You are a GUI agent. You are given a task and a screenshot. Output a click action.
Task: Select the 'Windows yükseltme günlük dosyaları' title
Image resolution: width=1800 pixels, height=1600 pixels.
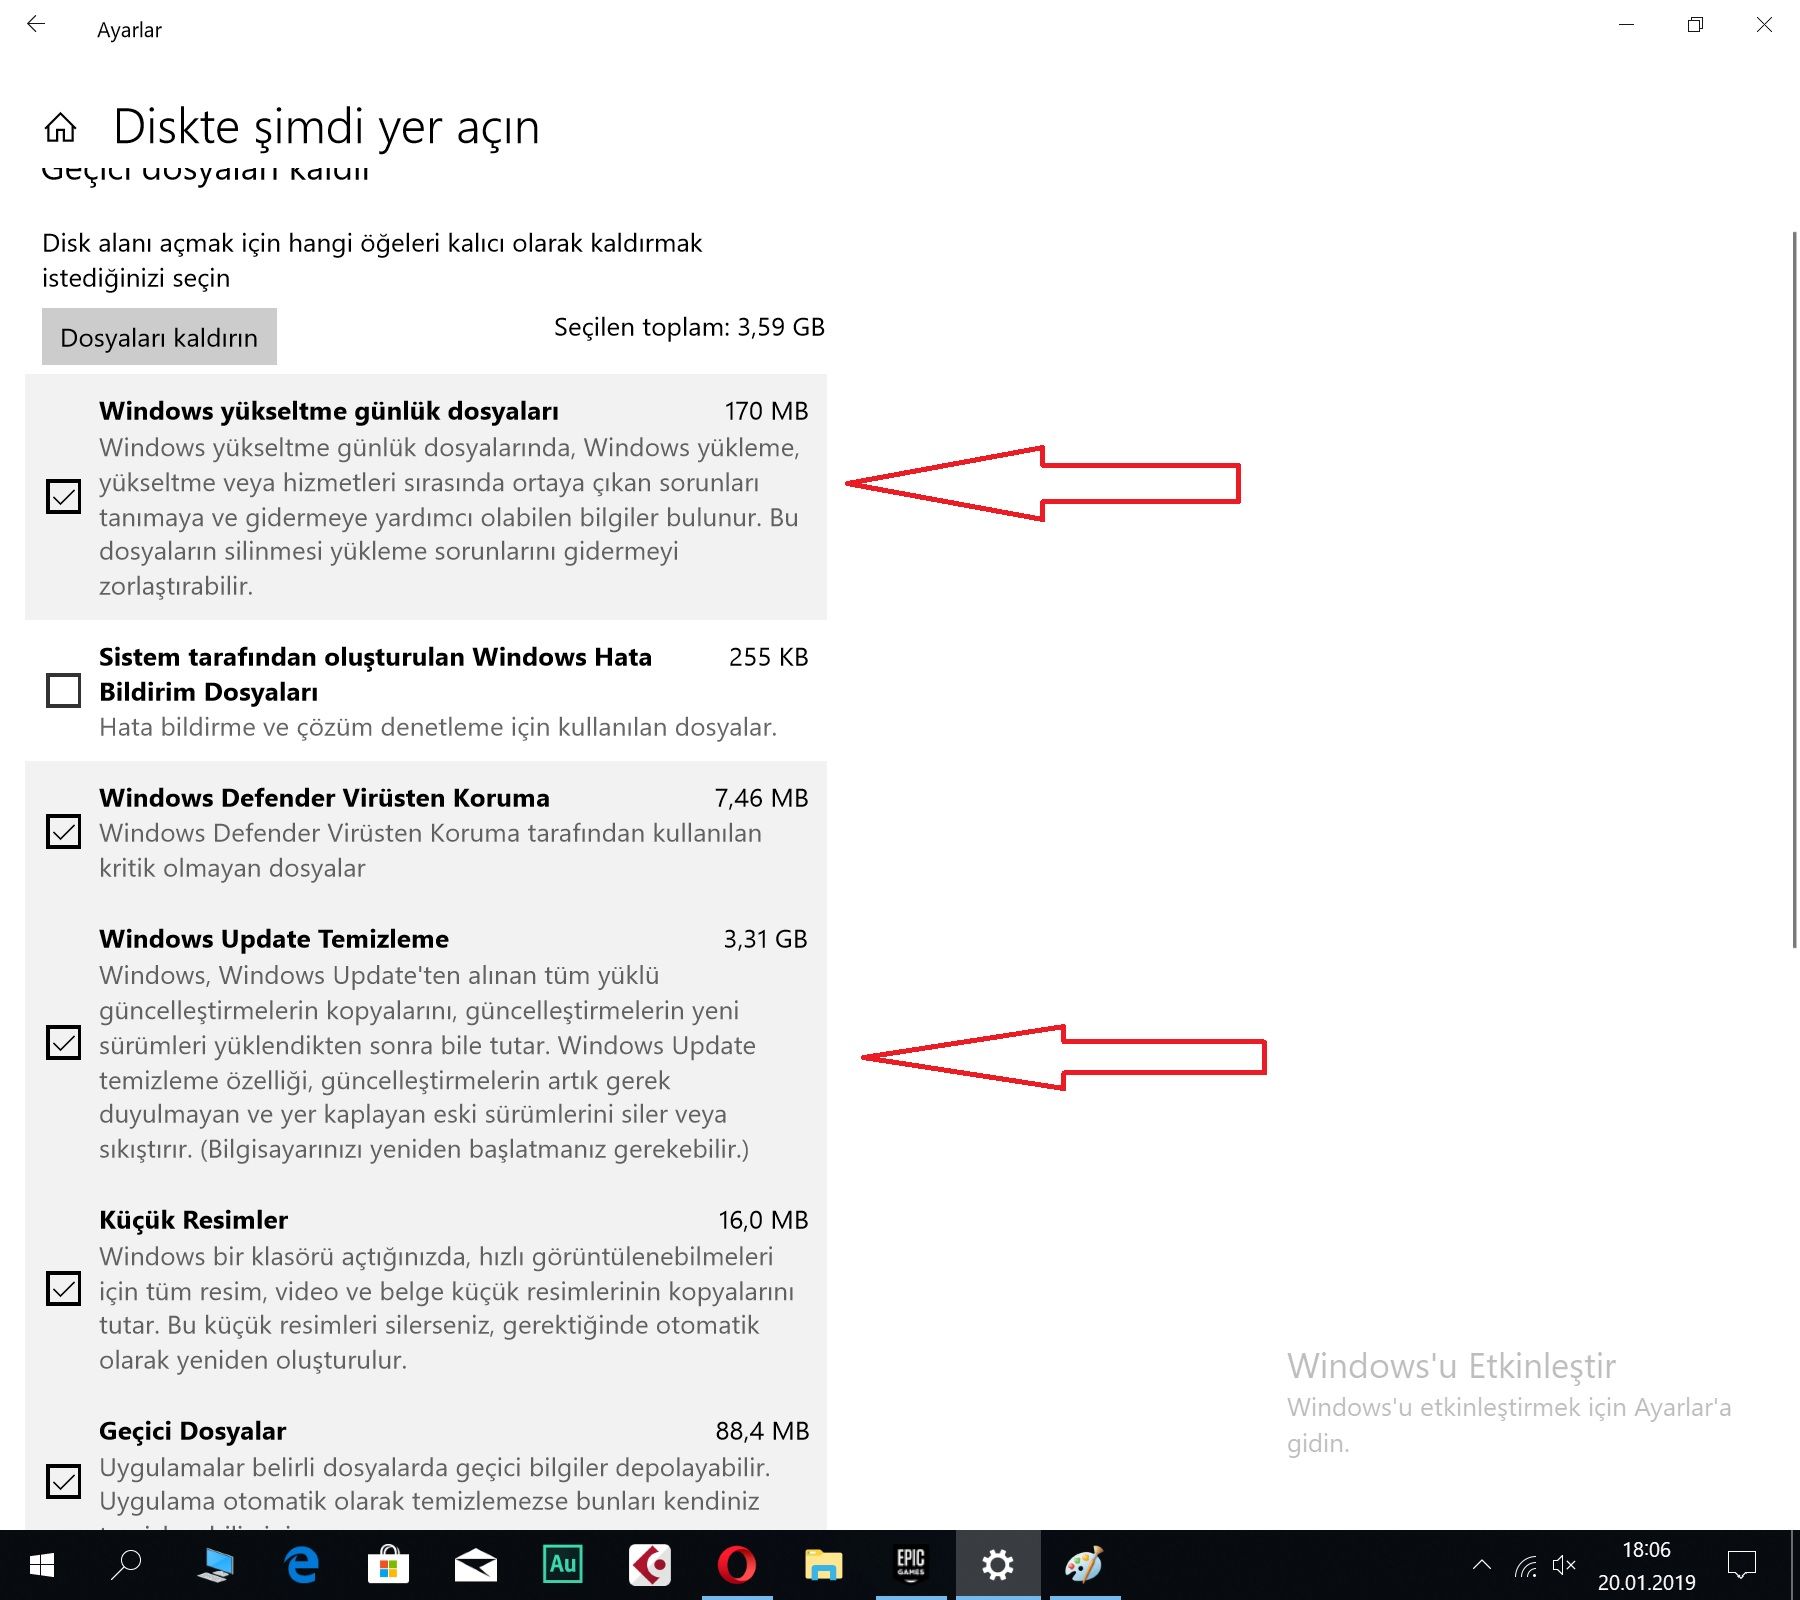[x=329, y=411]
